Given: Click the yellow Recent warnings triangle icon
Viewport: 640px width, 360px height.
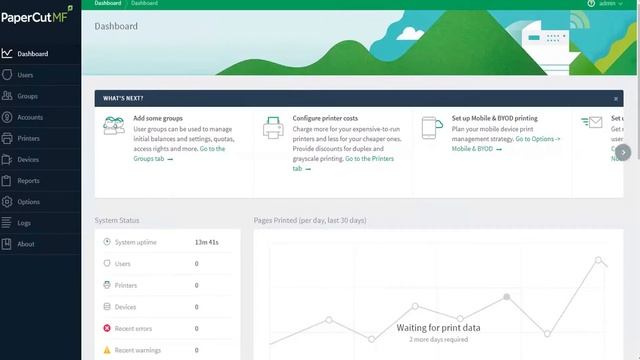Looking at the screenshot, I should point(107,350).
